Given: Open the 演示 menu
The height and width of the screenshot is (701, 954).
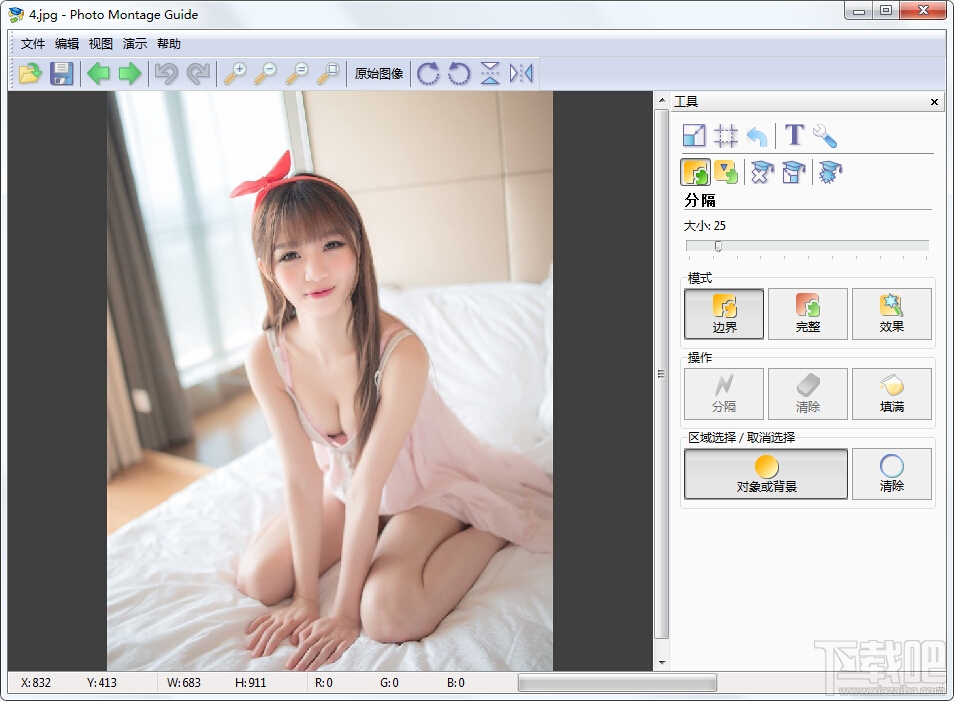Looking at the screenshot, I should 135,44.
